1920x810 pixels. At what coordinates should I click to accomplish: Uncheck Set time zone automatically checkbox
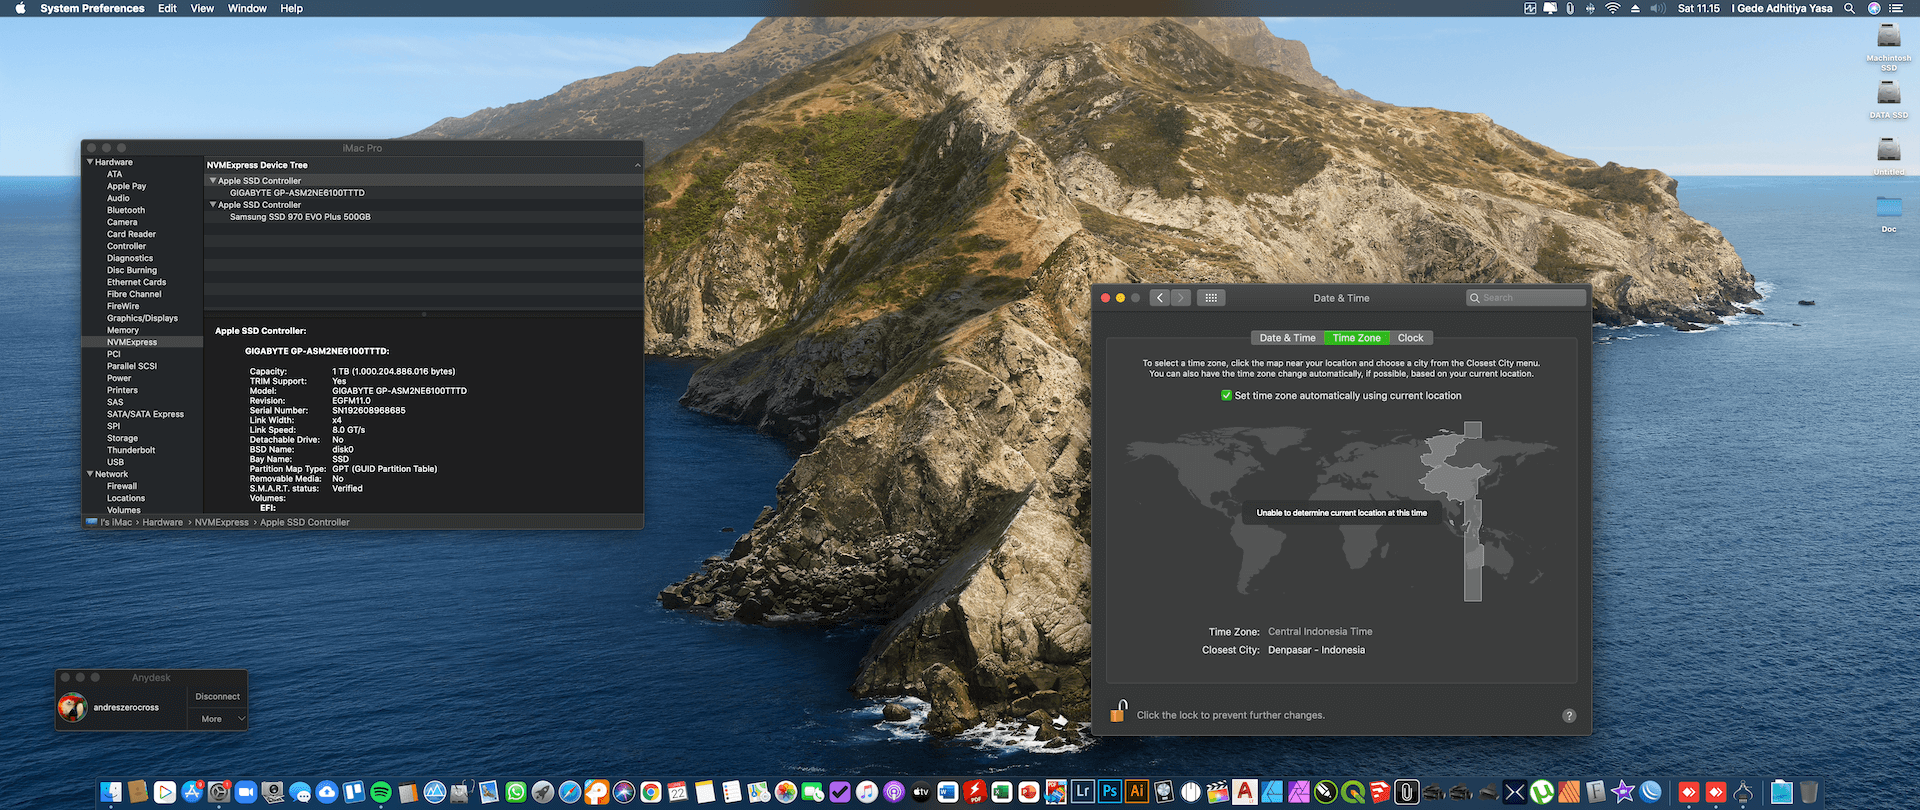(1226, 396)
